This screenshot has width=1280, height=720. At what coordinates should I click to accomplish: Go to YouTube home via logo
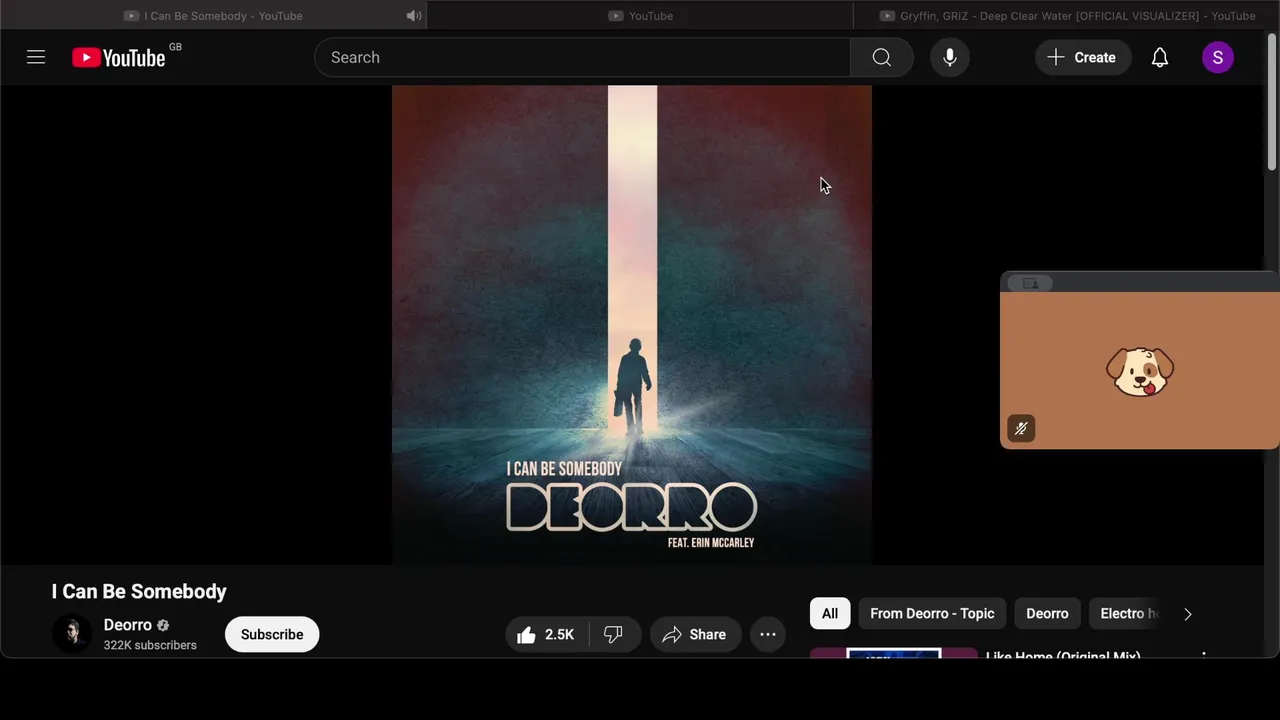[x=119, y=57]
